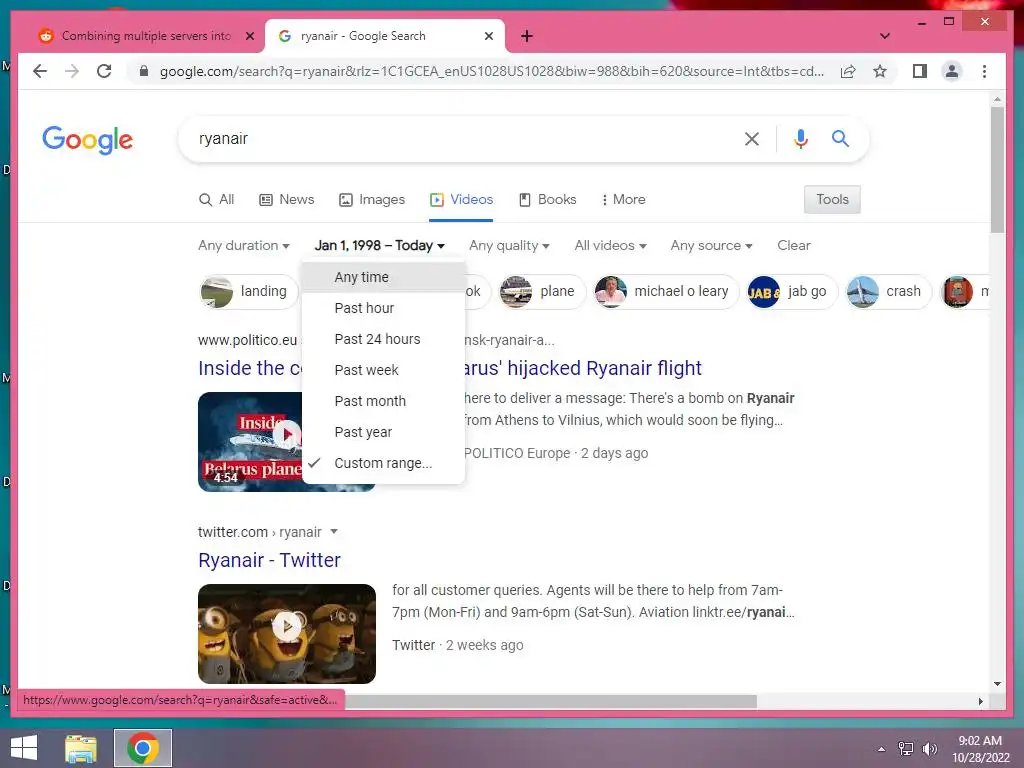Screen dimensions: 1024x768
Task: Bookmark this page with star icon
Action: (x=880, y=71)
